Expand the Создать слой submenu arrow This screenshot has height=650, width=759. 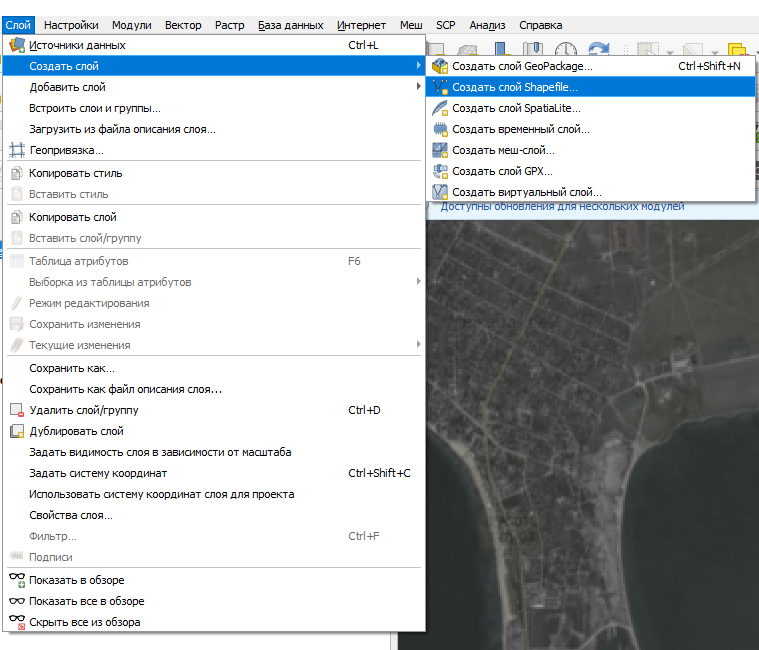tap(418, 65)
